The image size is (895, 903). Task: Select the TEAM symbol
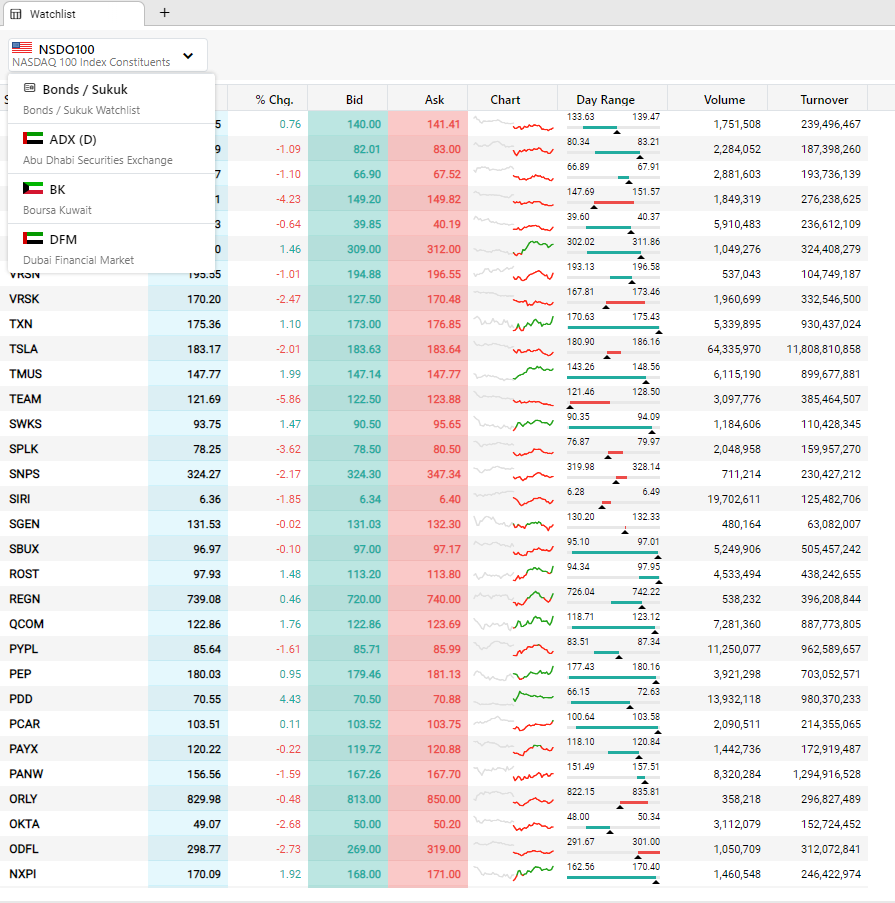point(25,399)
